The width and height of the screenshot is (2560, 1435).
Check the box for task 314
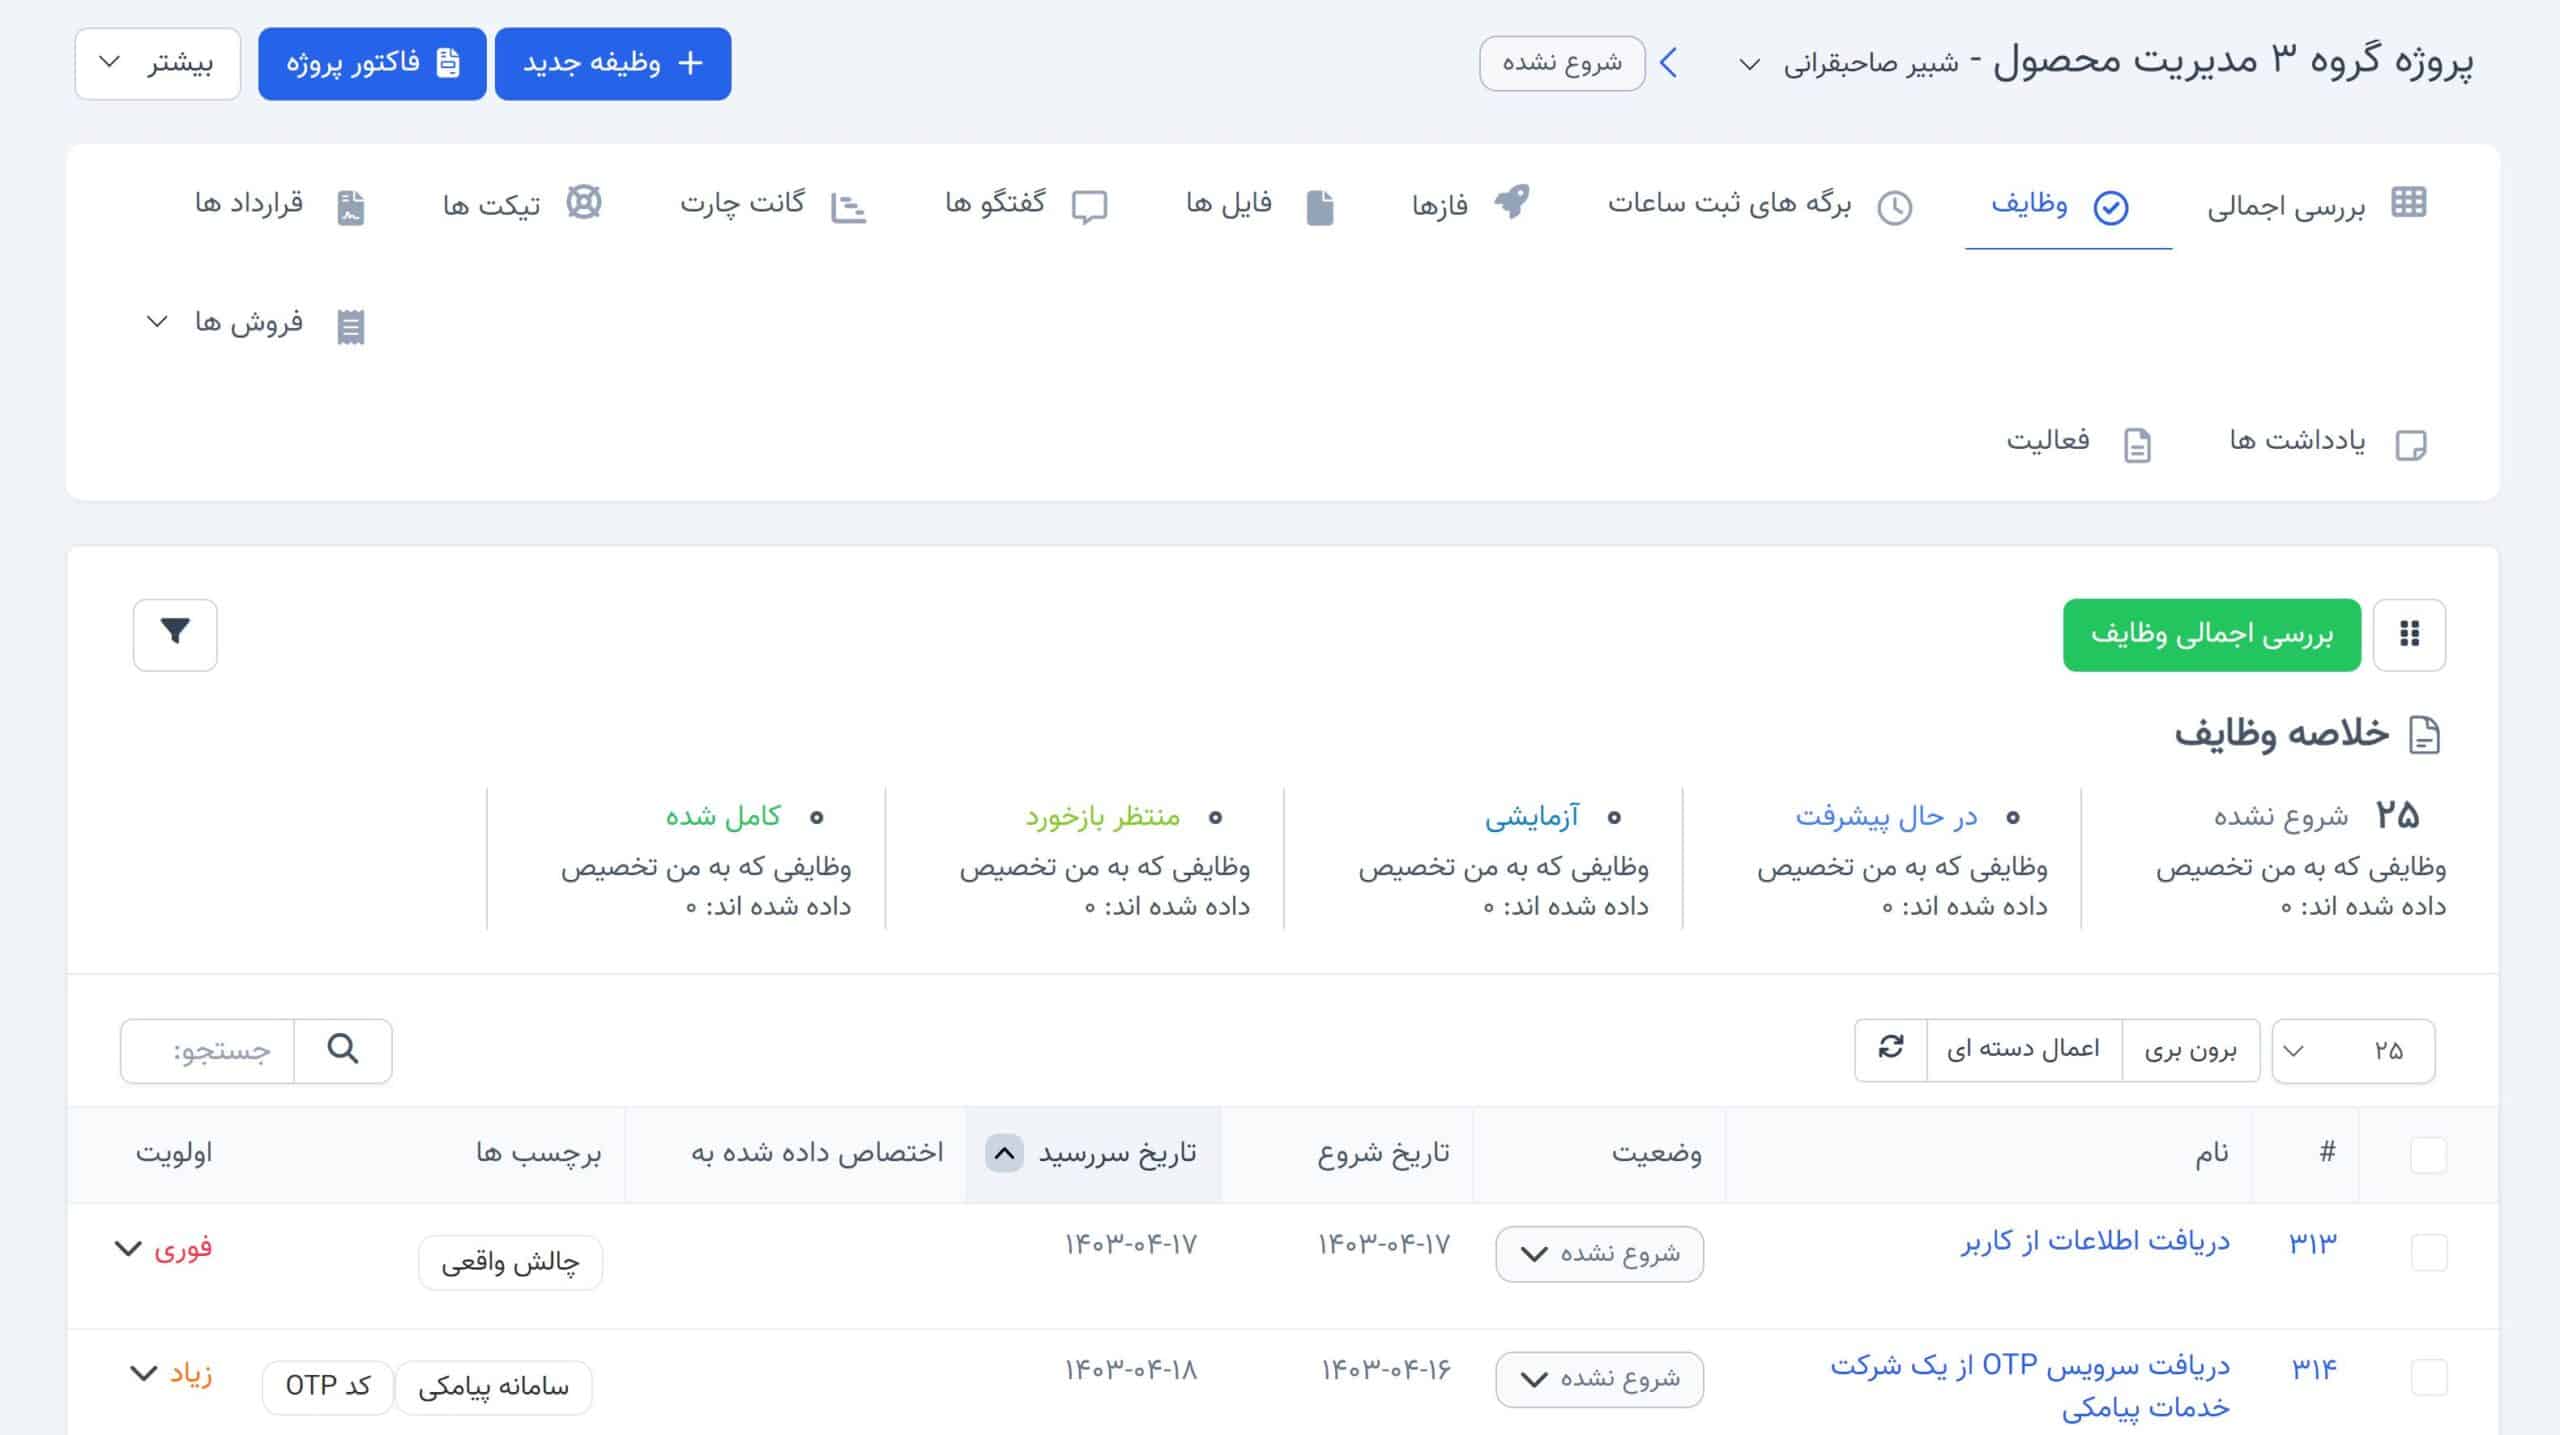coord(2428,1377)
